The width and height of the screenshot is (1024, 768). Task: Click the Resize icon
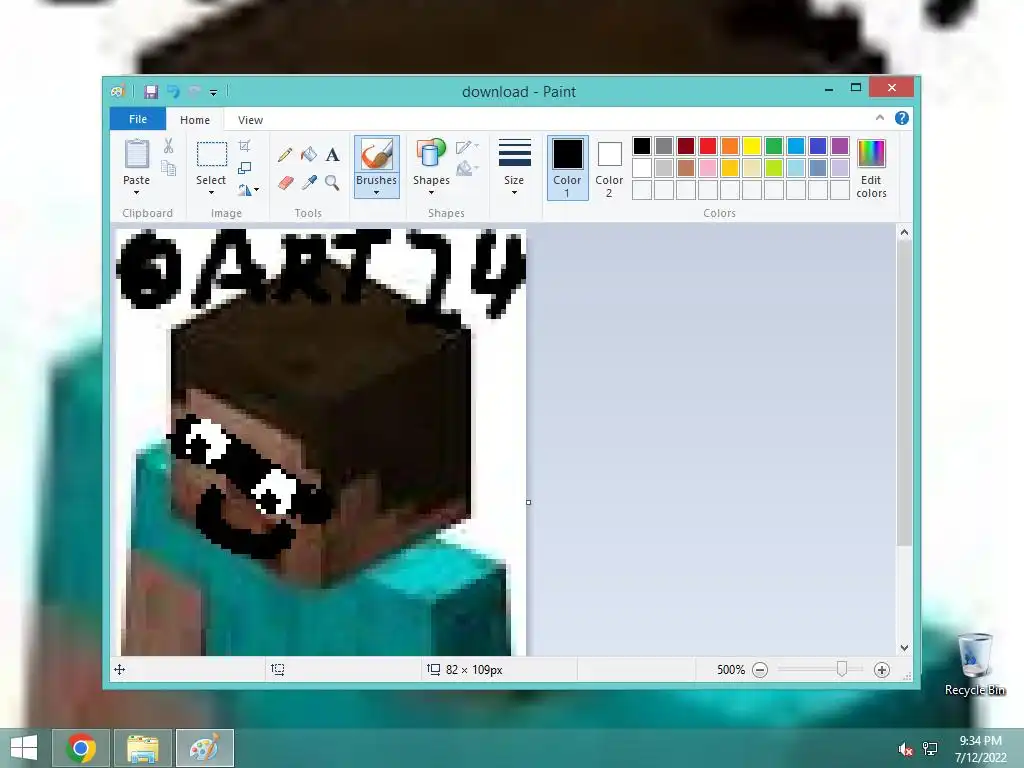tap(244, 168)
